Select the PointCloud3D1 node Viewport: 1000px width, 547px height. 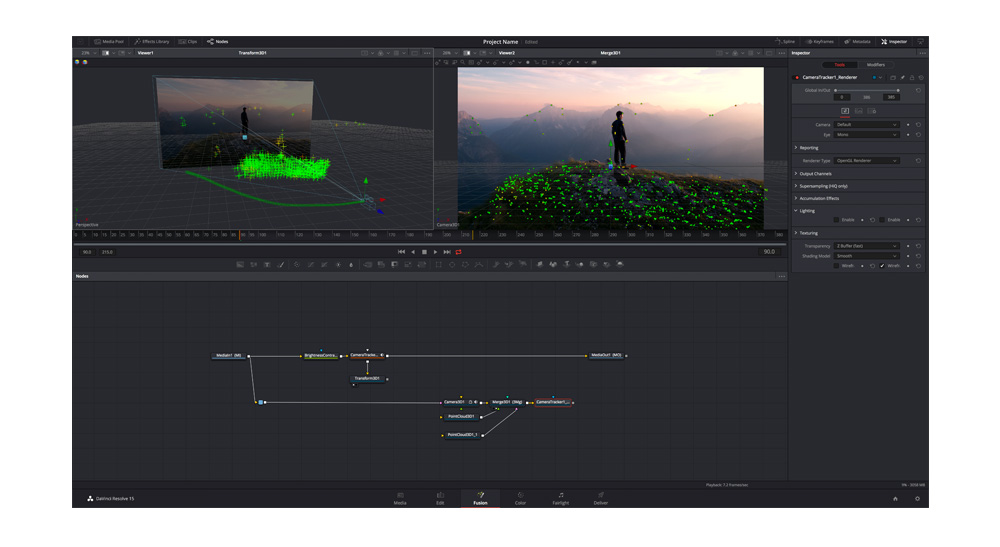(x=460, y=416)
